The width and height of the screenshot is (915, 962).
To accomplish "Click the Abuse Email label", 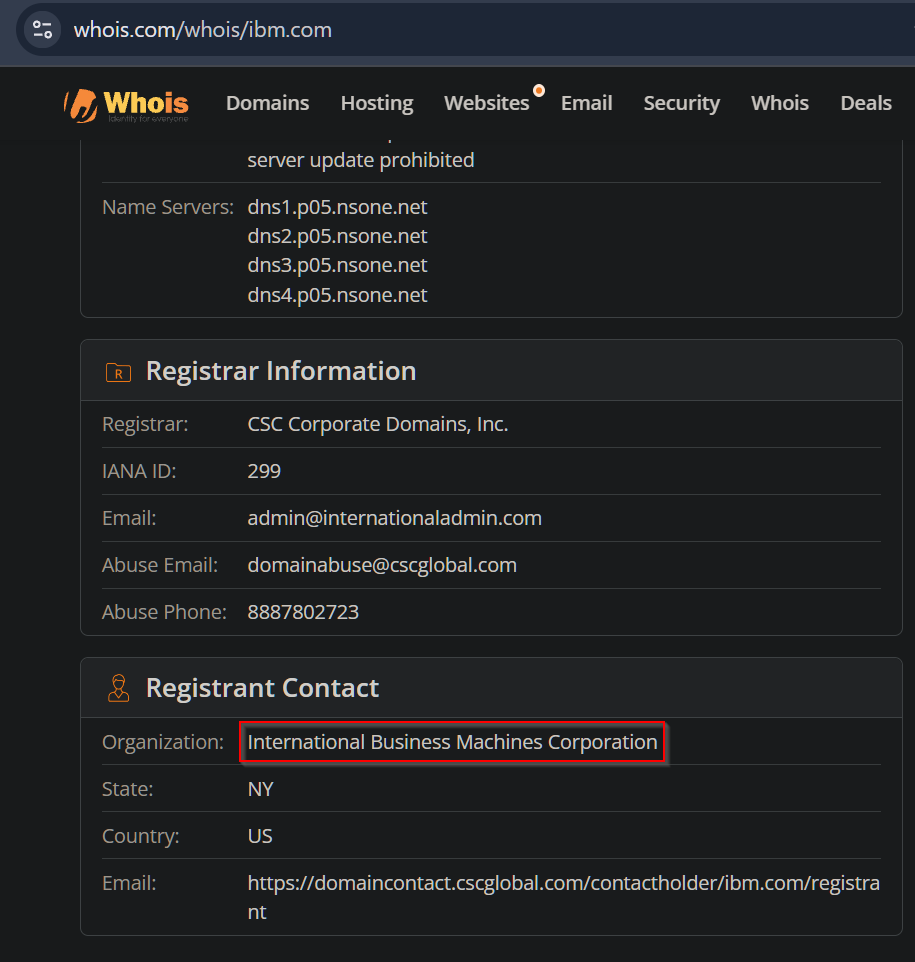I will [160, 565].
